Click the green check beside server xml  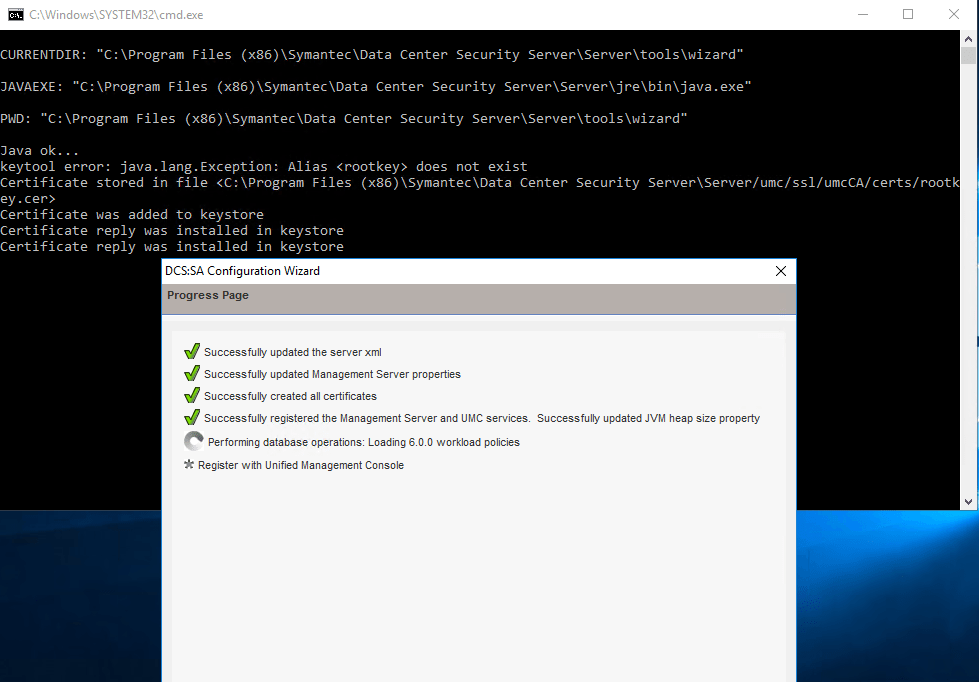tap(192, 352)
